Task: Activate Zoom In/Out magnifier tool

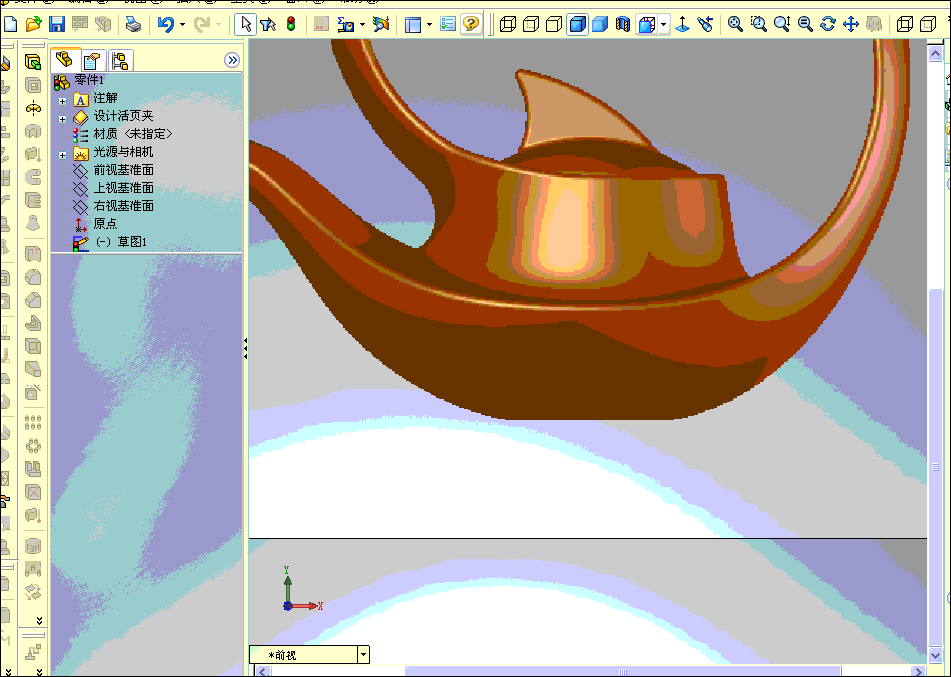Action: (x=782, y=24)
